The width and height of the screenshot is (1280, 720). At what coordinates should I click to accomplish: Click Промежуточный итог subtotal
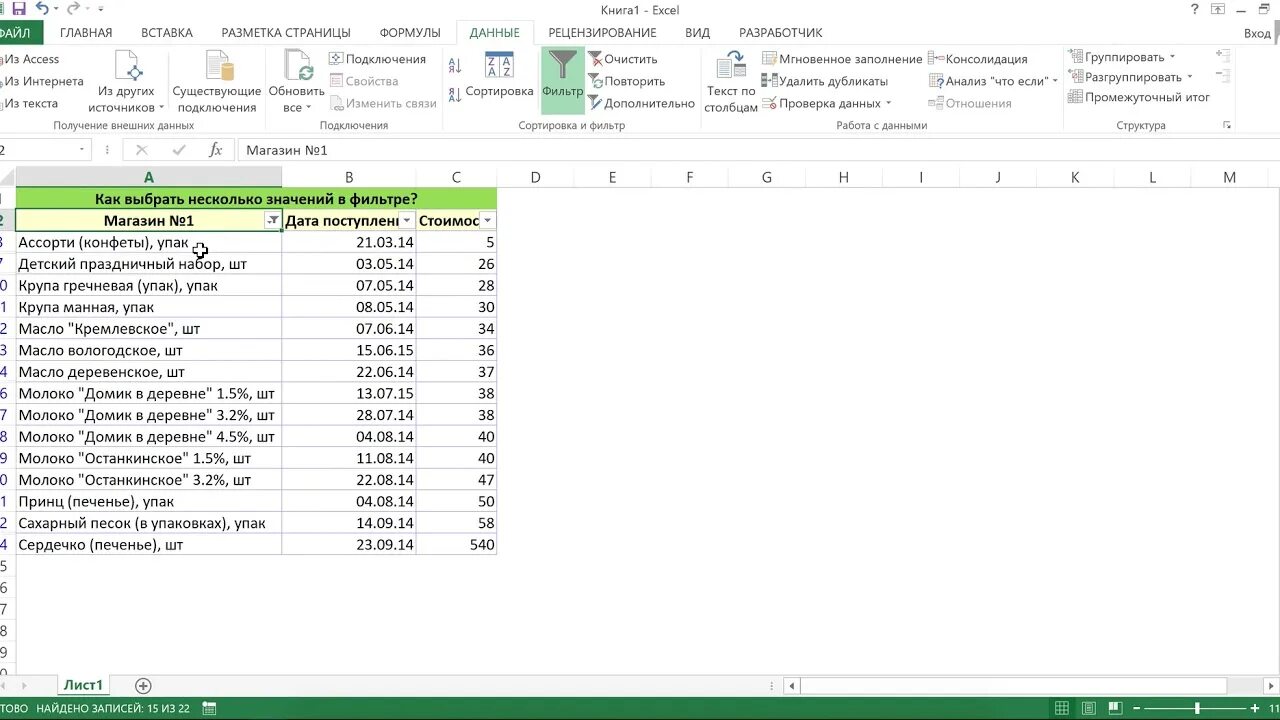coord(1139,97)
